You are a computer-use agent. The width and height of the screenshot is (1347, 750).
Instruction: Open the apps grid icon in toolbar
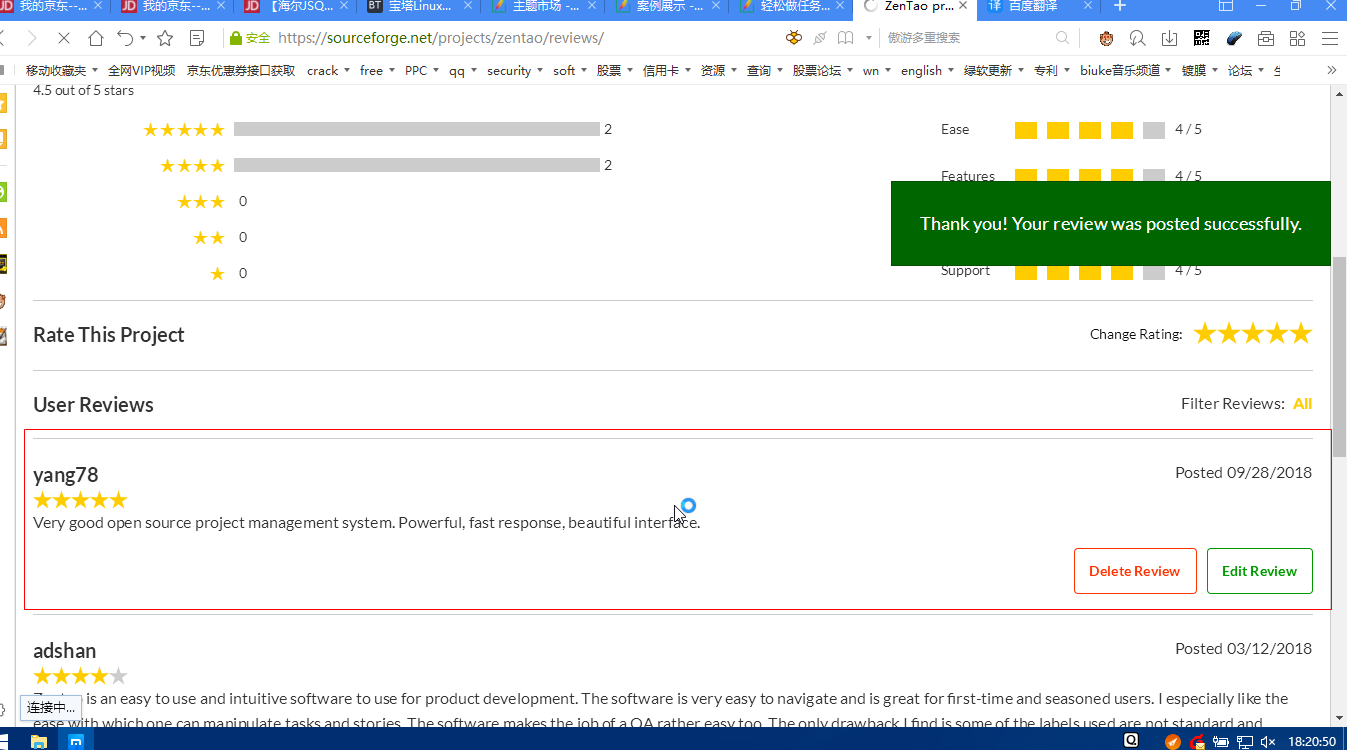1297,39
